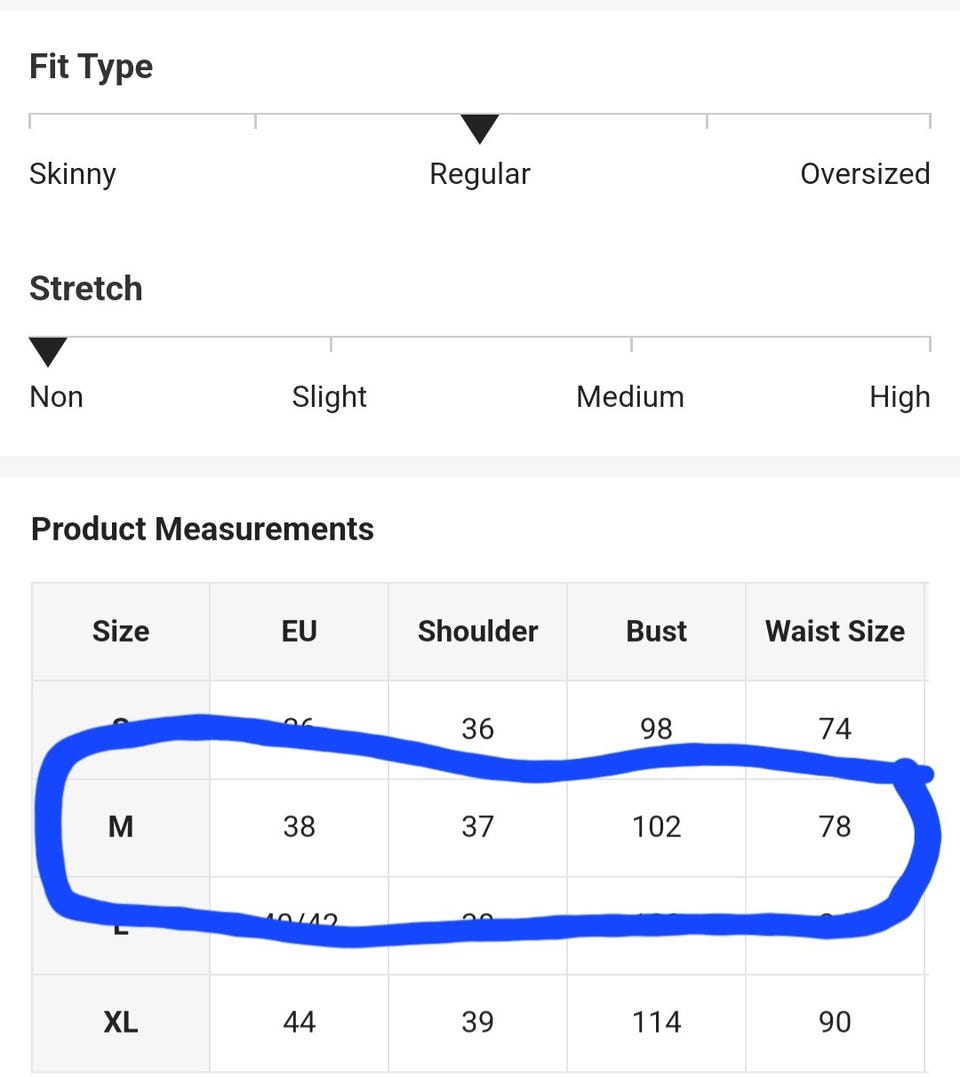The image size is (960, 1077).
Task: Click the waist value 78 for M
Action: pos(835,827)
